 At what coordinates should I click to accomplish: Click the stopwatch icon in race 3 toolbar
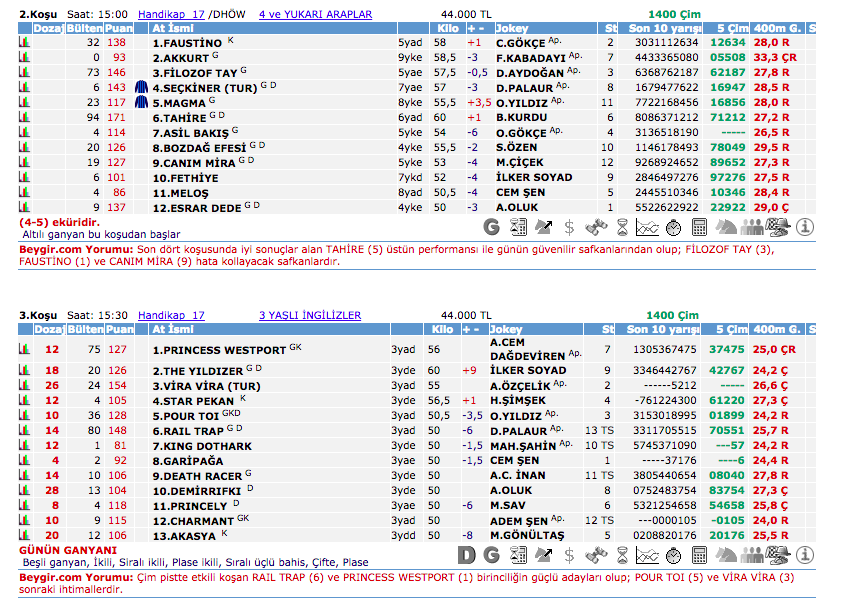673,554
